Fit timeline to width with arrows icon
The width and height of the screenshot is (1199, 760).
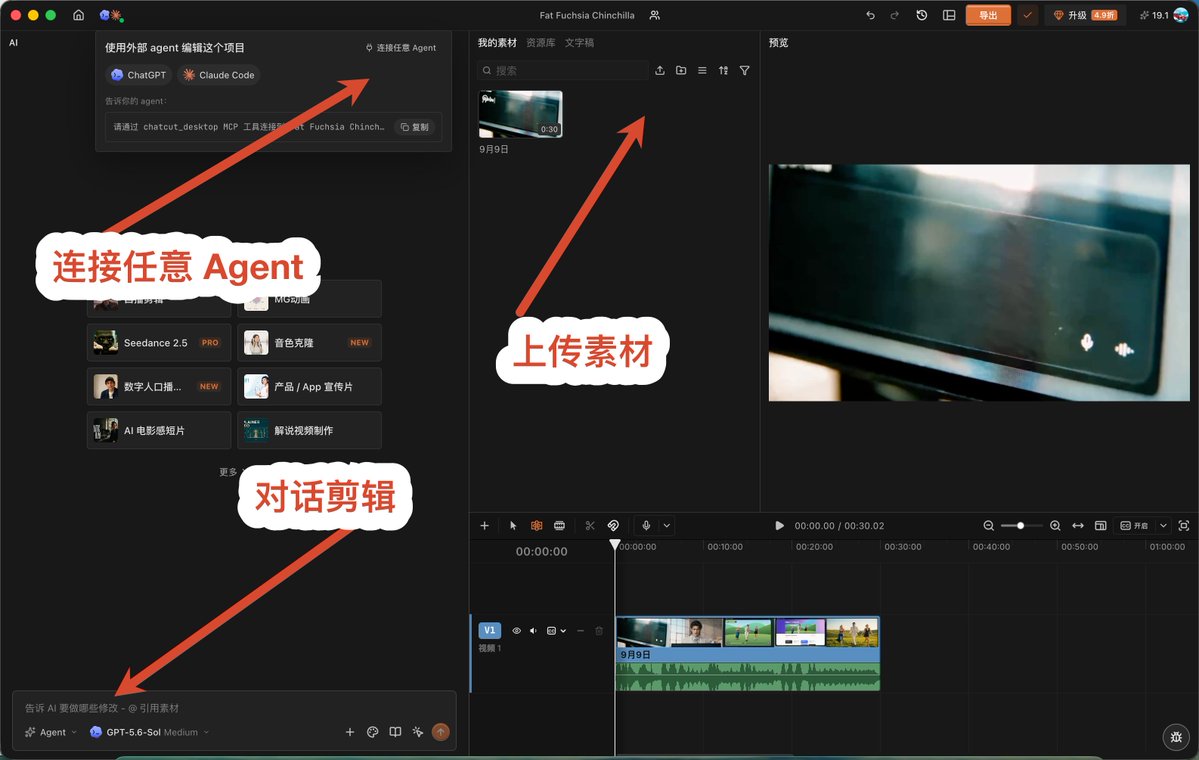[1078, 525]
